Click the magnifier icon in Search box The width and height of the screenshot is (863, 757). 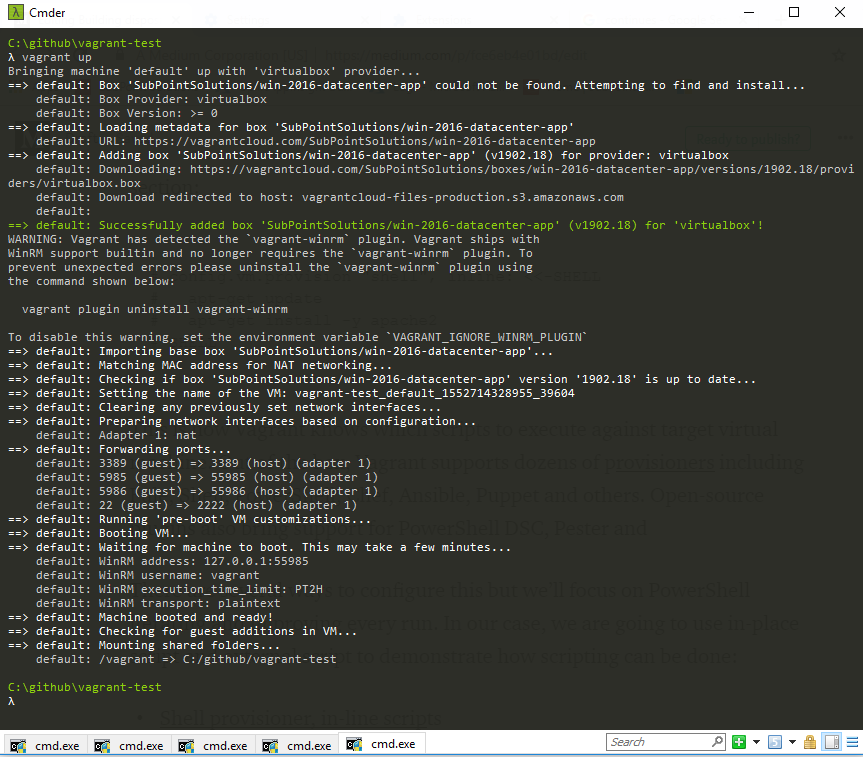717,742
